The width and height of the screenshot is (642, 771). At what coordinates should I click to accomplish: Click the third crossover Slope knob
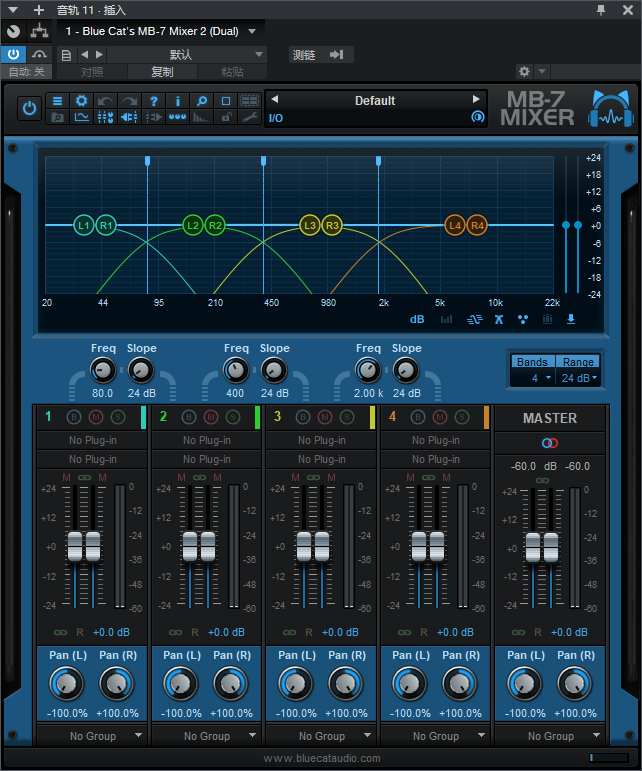point(406,370)
